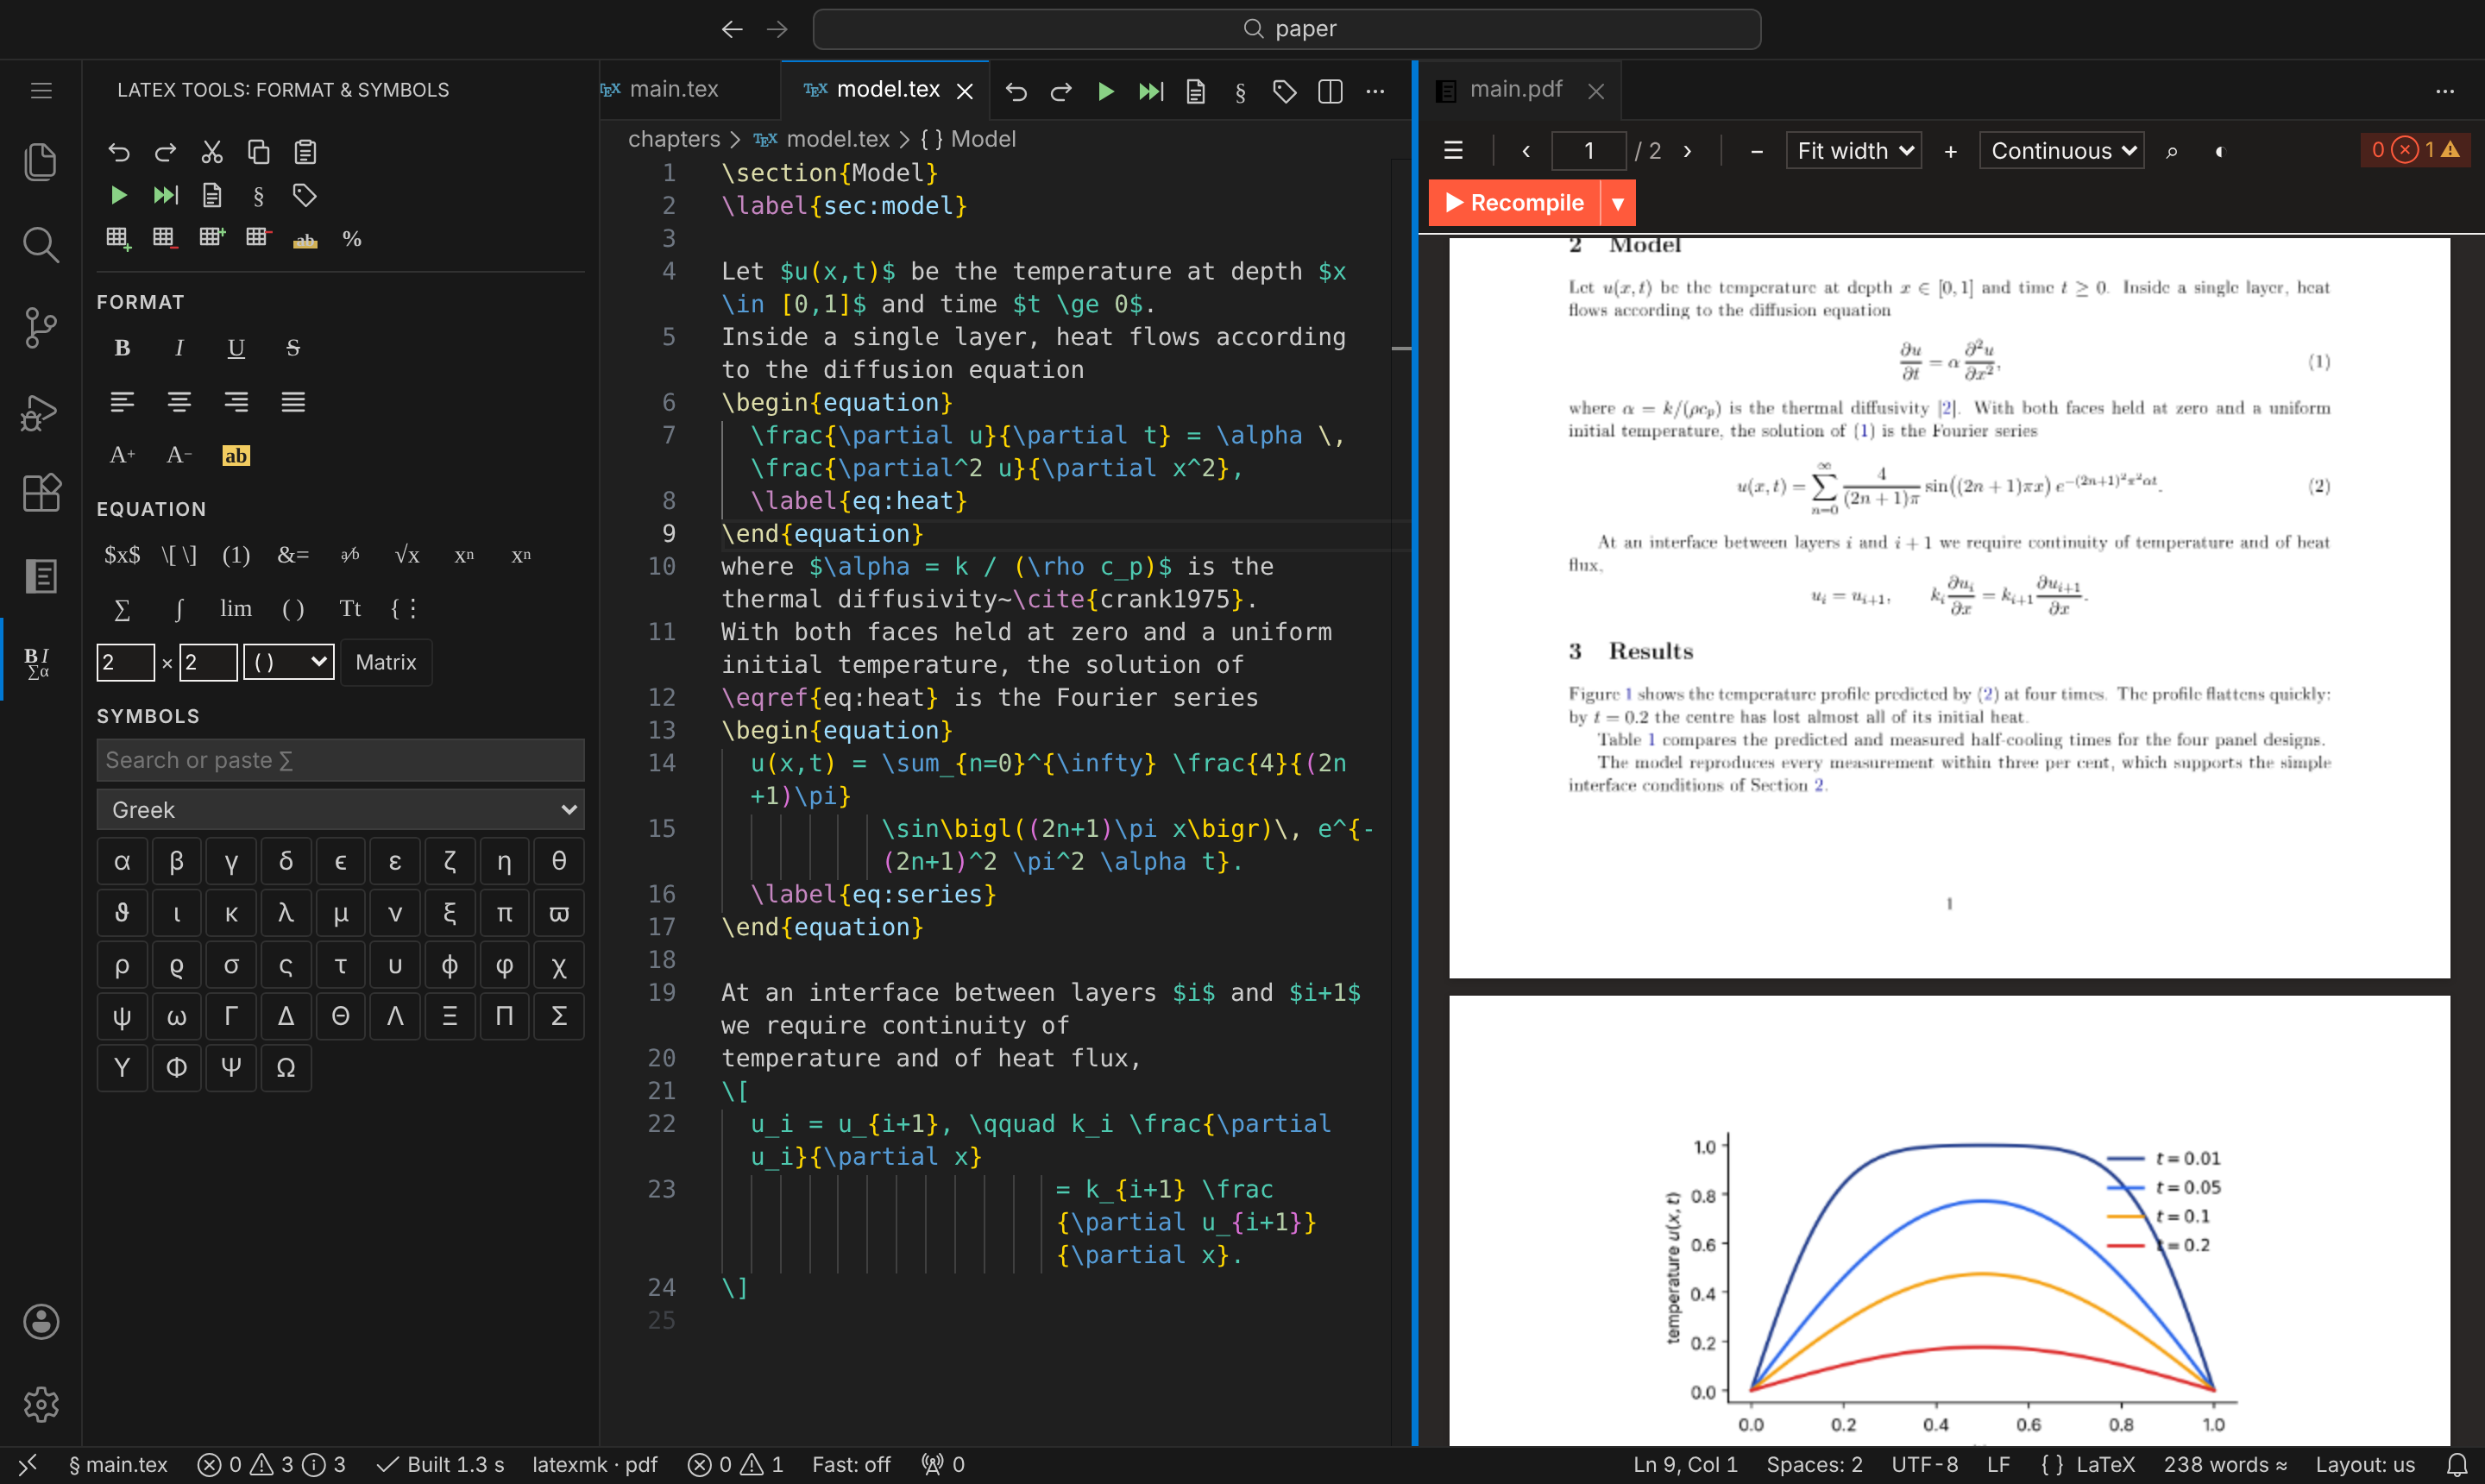Toggle 'Fast: off' in status bar
The image size is (2485, 1484).
tap(850, 1464)
